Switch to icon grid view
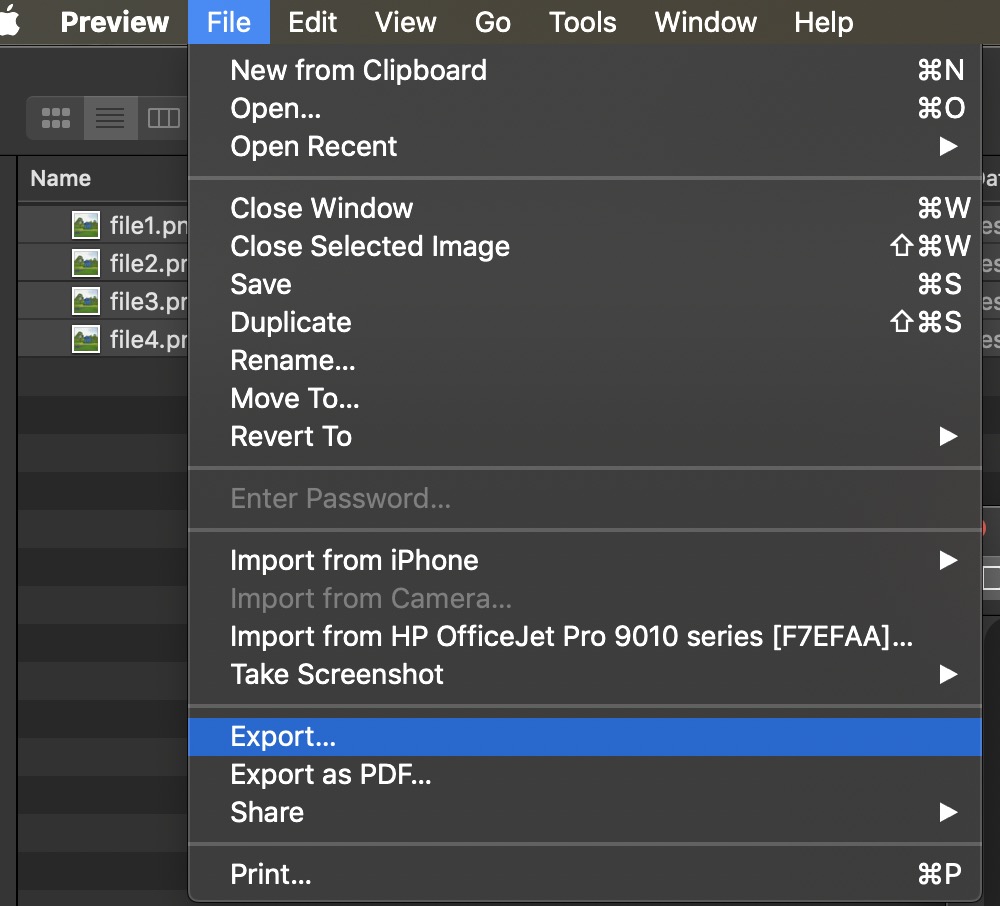 55,118
